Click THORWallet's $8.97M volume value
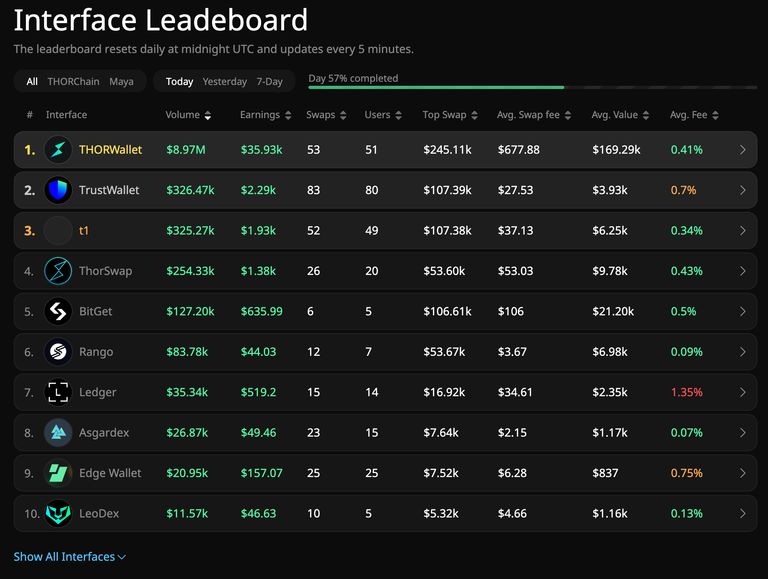Image resolution: width=768 pixels, height=579 pixels. click(186, 149)
